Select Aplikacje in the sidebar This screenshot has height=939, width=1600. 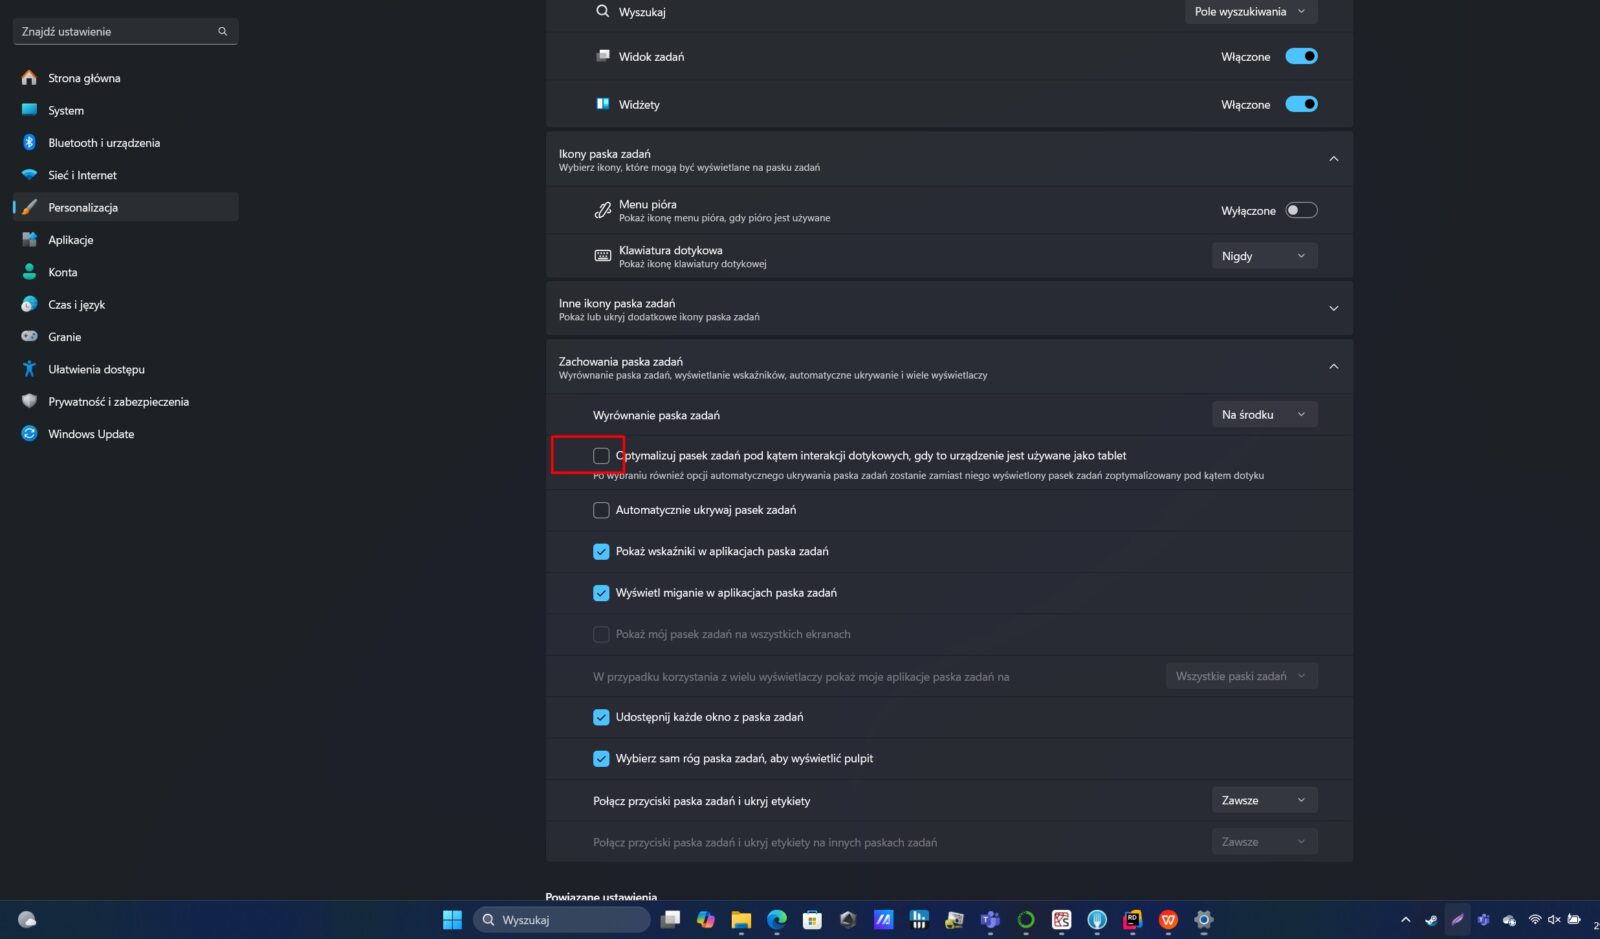point(70,240)
